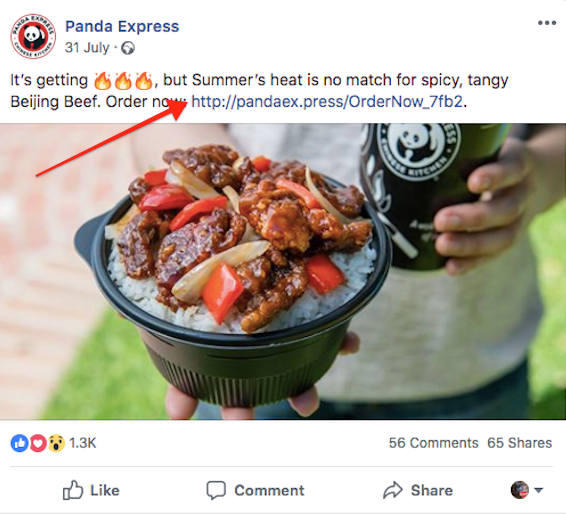566x514 pixels.
Task: Click the 31 July post timestamp
Action: (87, 48)
